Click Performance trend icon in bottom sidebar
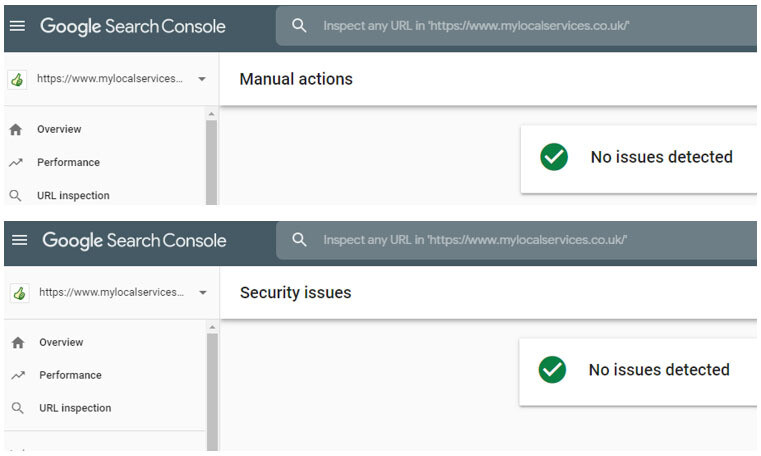Screen dimensions: 761x456 coord(17,376)
